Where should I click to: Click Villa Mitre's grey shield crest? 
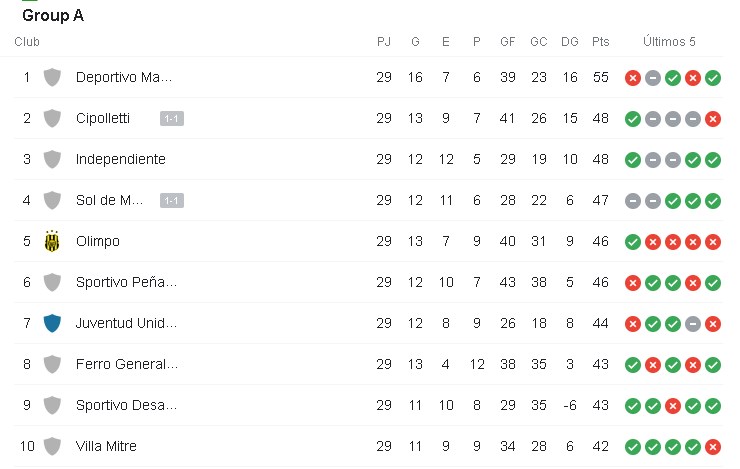[53, 446]
